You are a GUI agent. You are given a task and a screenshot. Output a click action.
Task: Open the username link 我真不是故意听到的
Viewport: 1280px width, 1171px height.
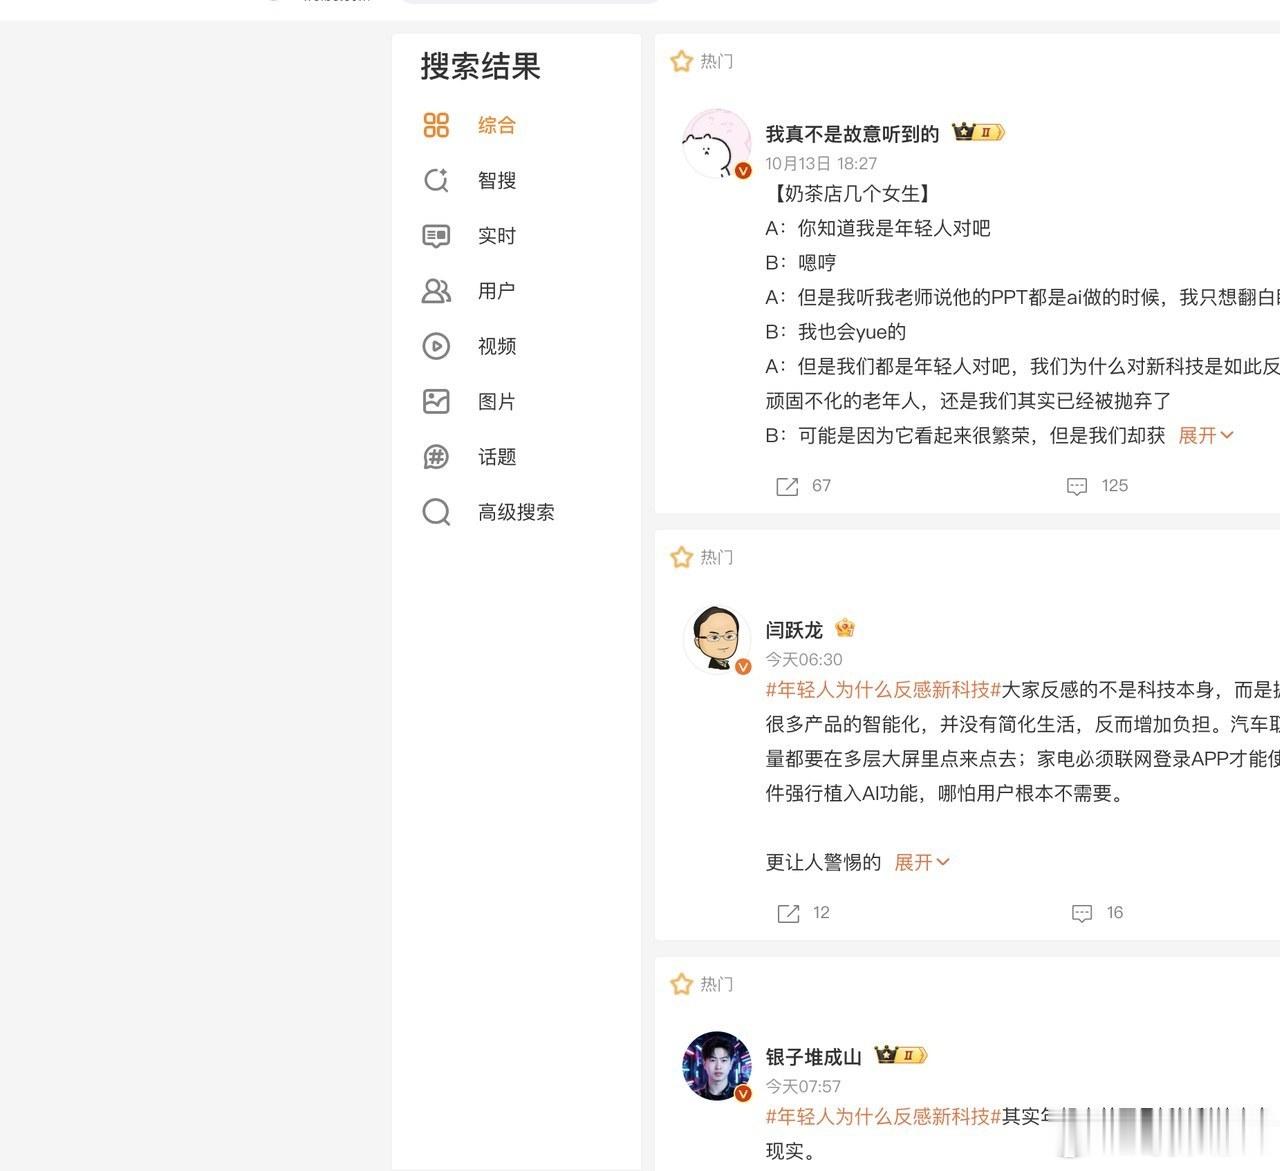pos(852,134)
